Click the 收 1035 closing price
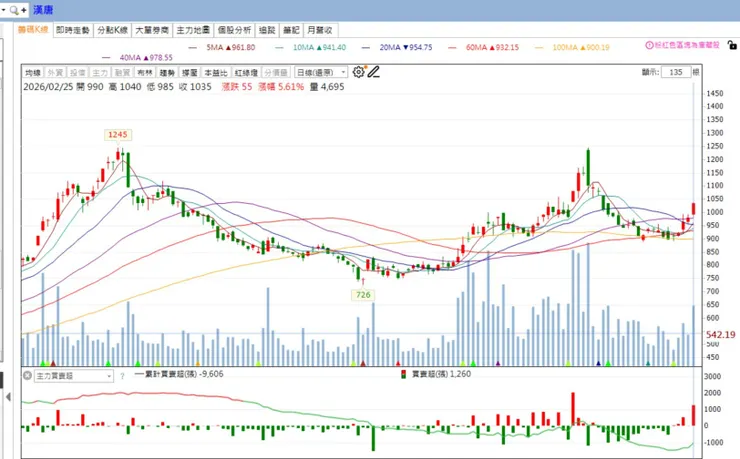The height and width of the screenshot is (459, 740). point(195,87)
